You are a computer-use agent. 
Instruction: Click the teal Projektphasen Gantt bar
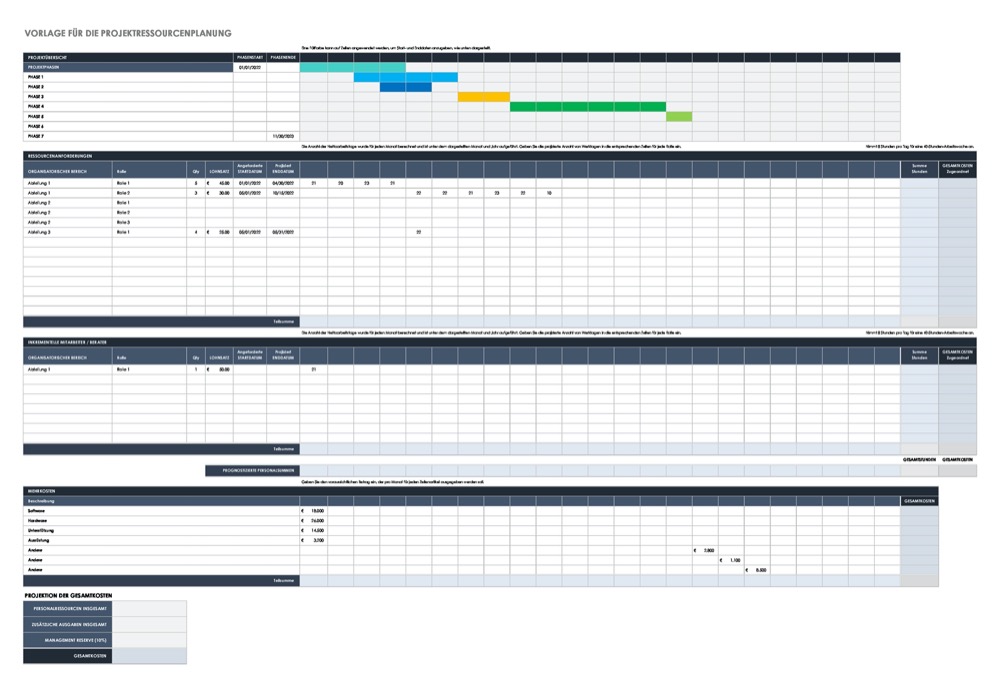(x=353, y=67)
